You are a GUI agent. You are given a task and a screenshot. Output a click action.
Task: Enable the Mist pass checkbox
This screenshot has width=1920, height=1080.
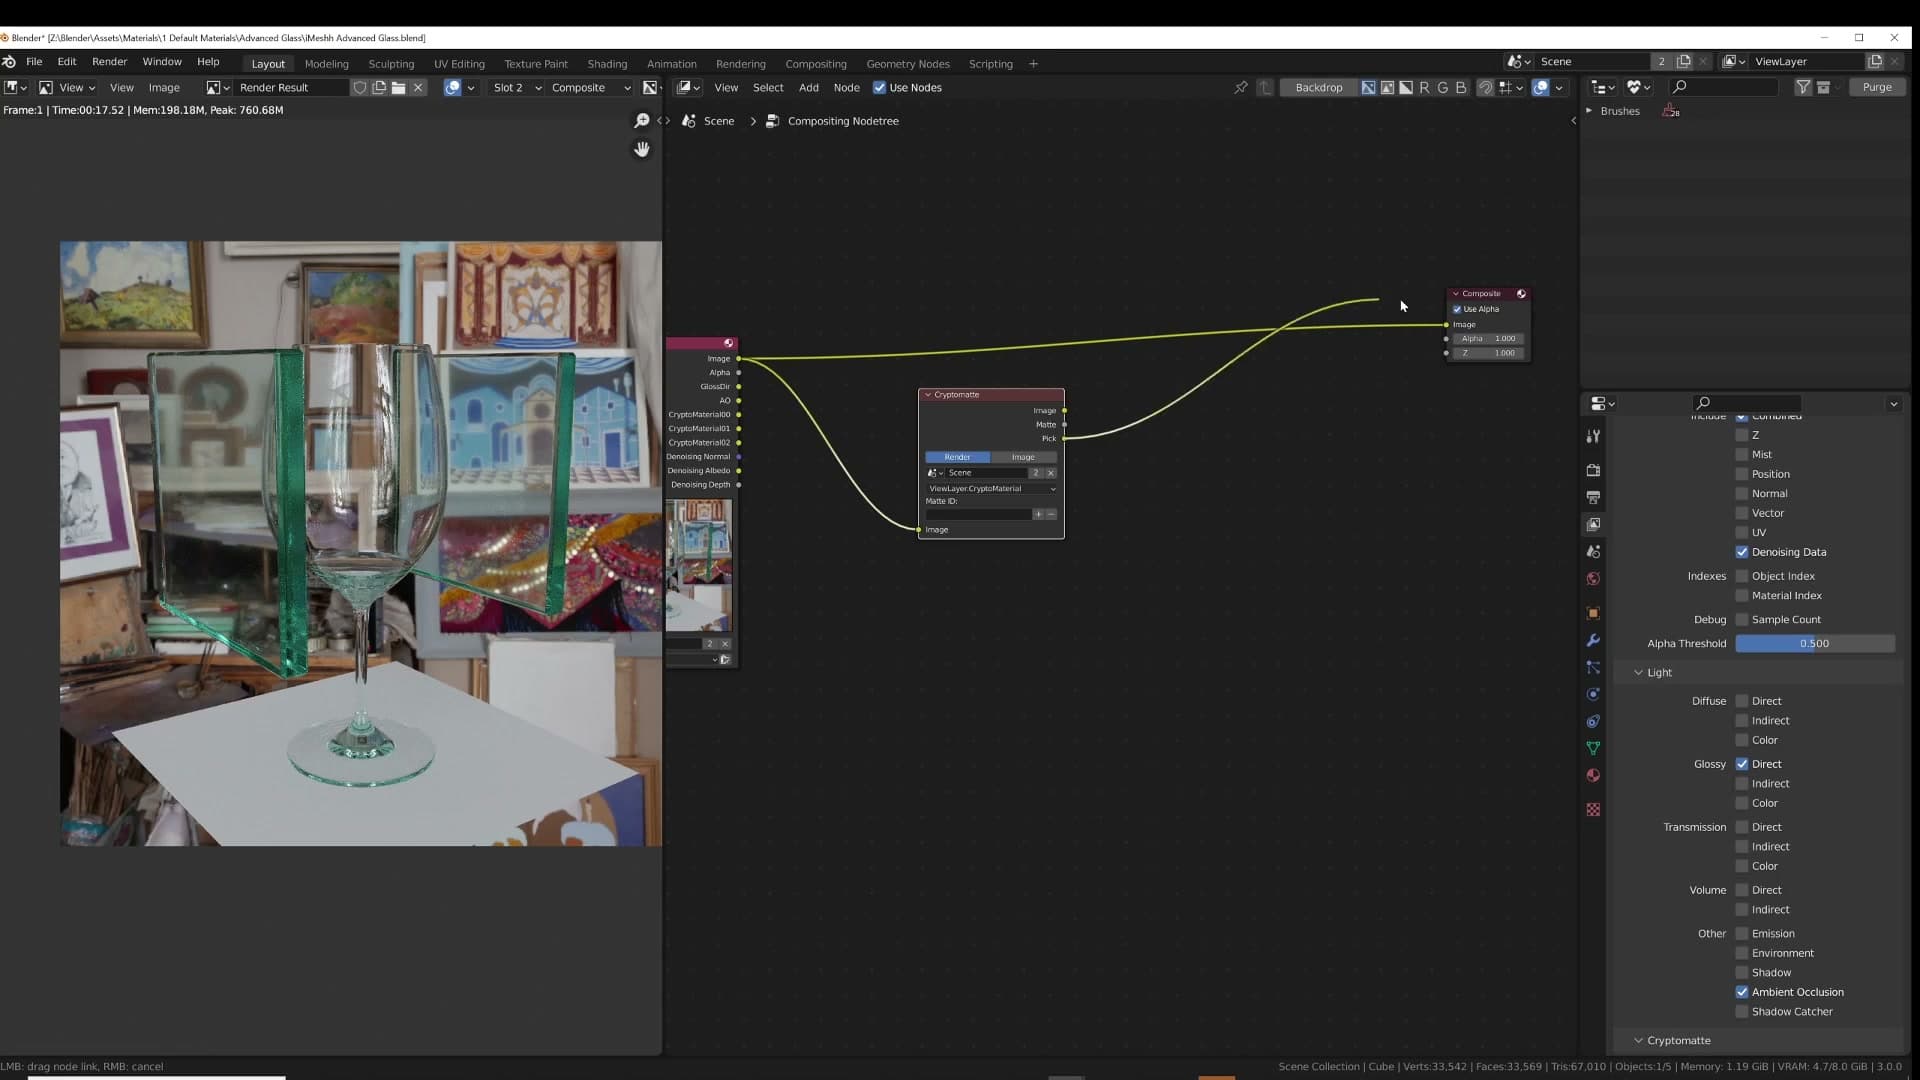click(1742, 455)
